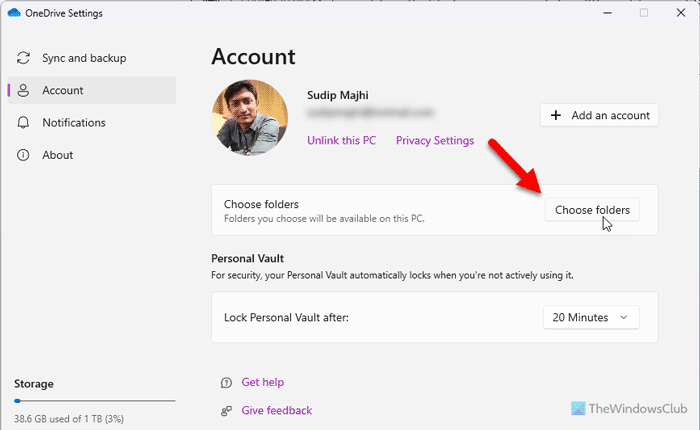Viewport: 700px width, 430px height.
Task: Open the Privacy Settings link
Action: coord(435,141)
